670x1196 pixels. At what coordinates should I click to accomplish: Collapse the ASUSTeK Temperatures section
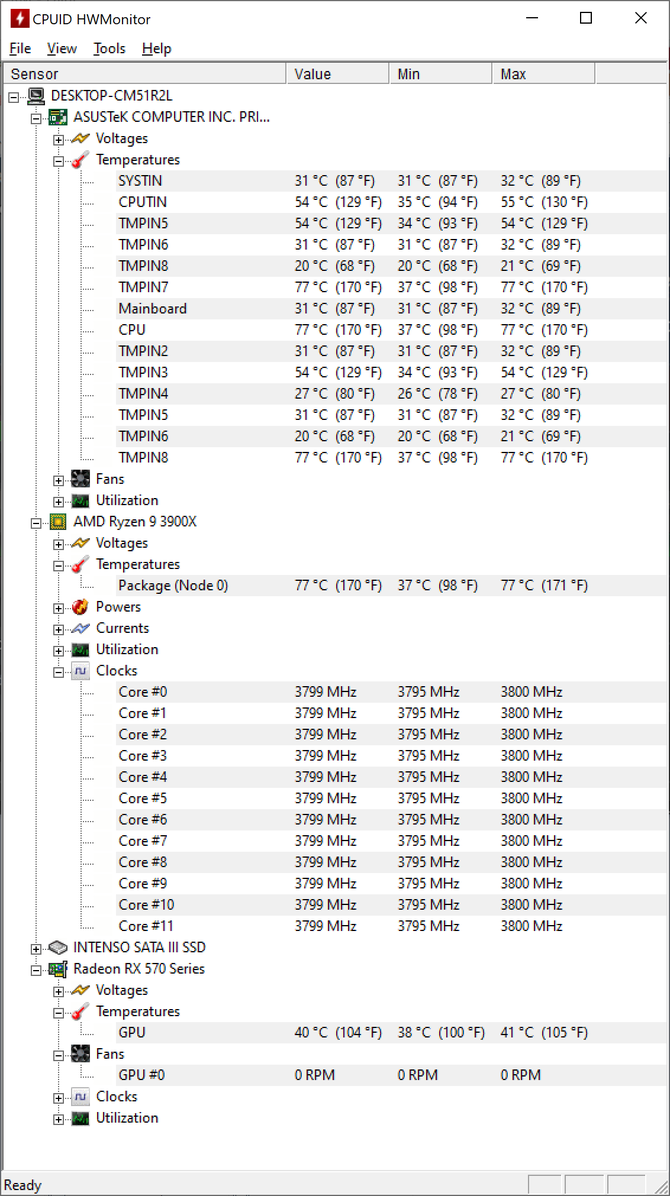[59, 161]
